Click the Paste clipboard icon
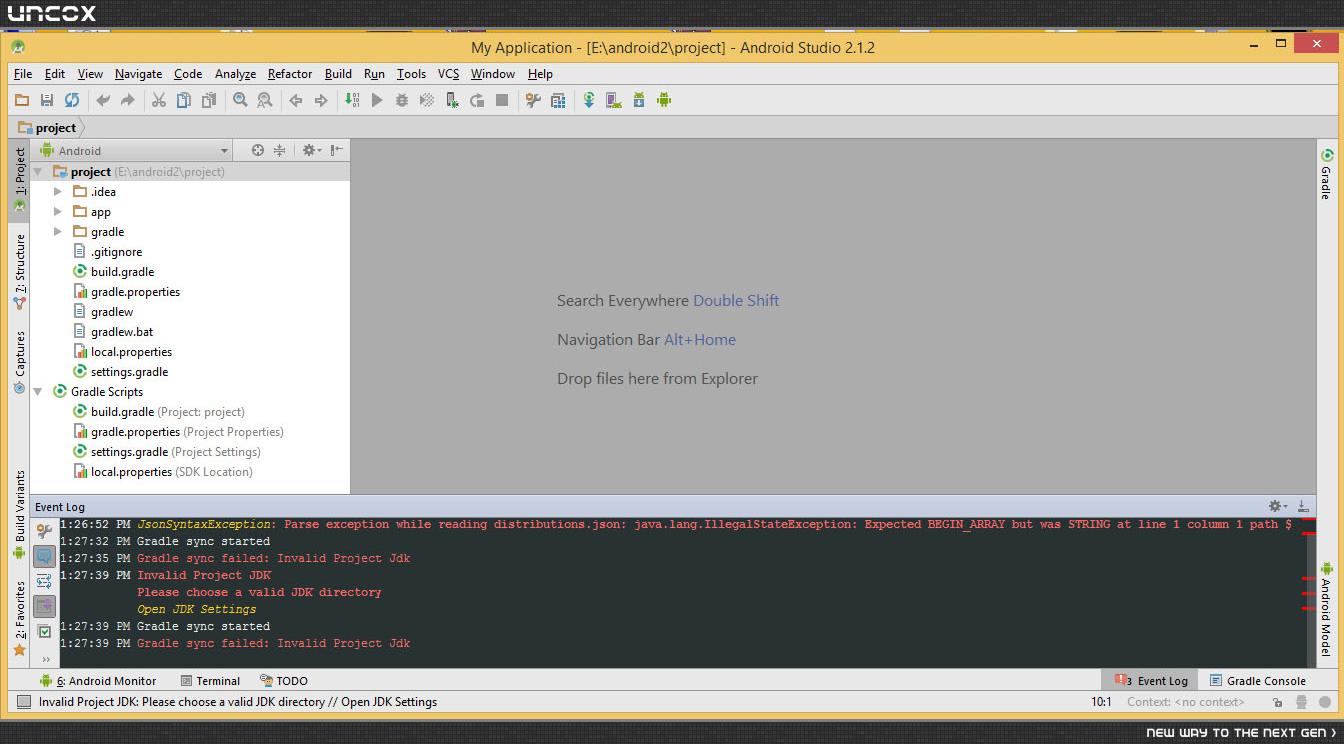Image resolution: width=1344 pixels, height=744 pixels. [x=209, y=100]
